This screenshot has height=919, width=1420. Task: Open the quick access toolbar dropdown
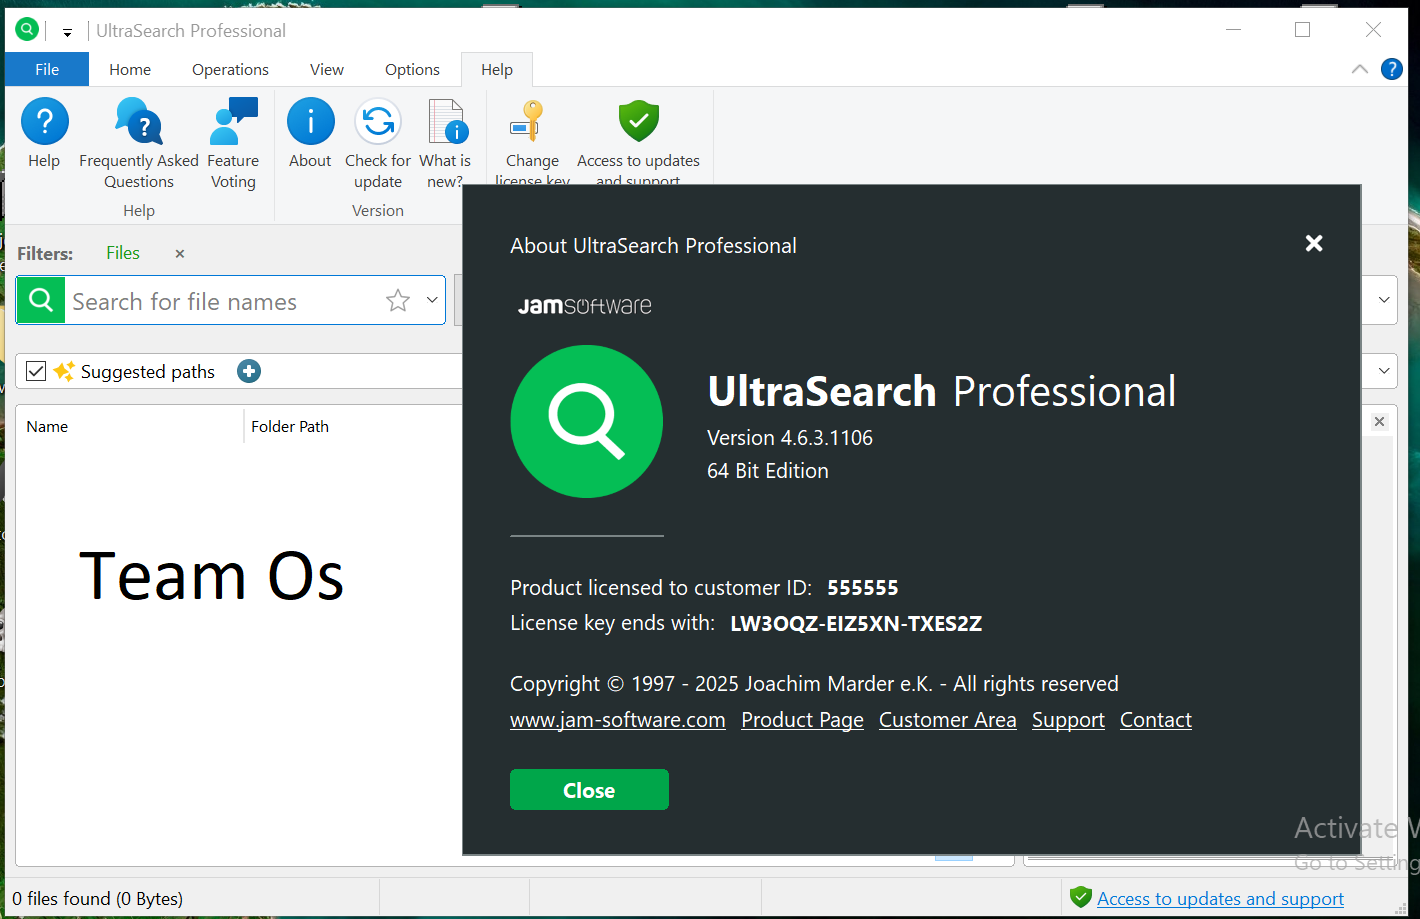tap(67, 32)
